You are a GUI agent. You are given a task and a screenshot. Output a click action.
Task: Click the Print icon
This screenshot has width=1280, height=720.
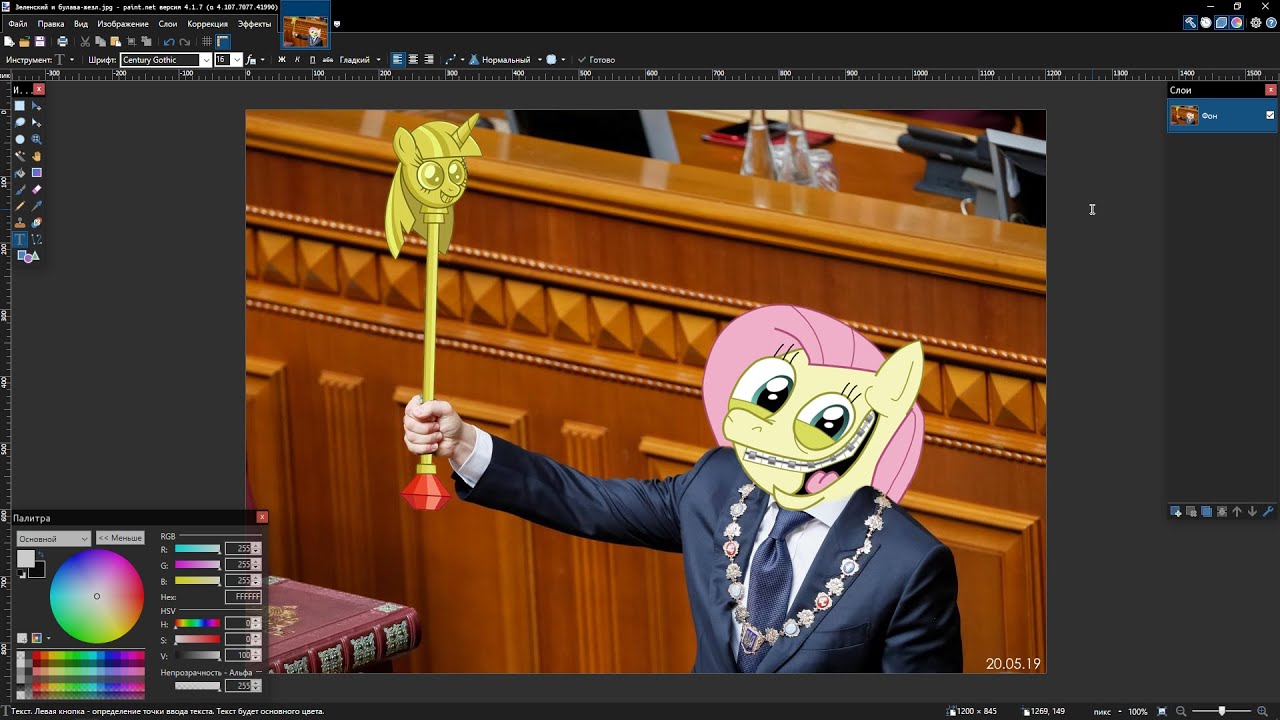tap(62, 41)
